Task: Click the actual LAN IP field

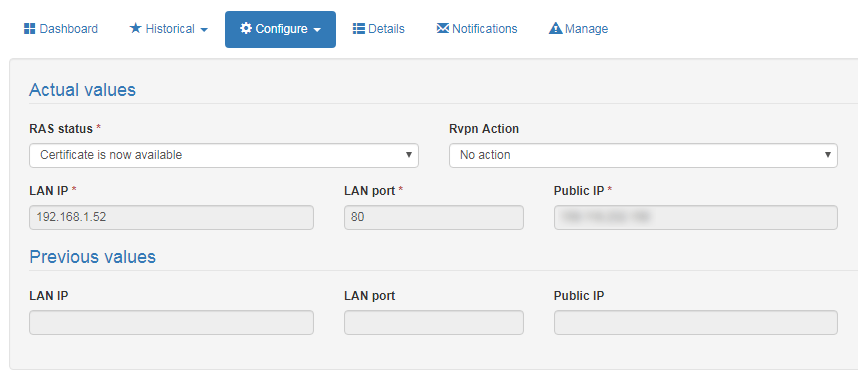Action: (x=171, y=217)
